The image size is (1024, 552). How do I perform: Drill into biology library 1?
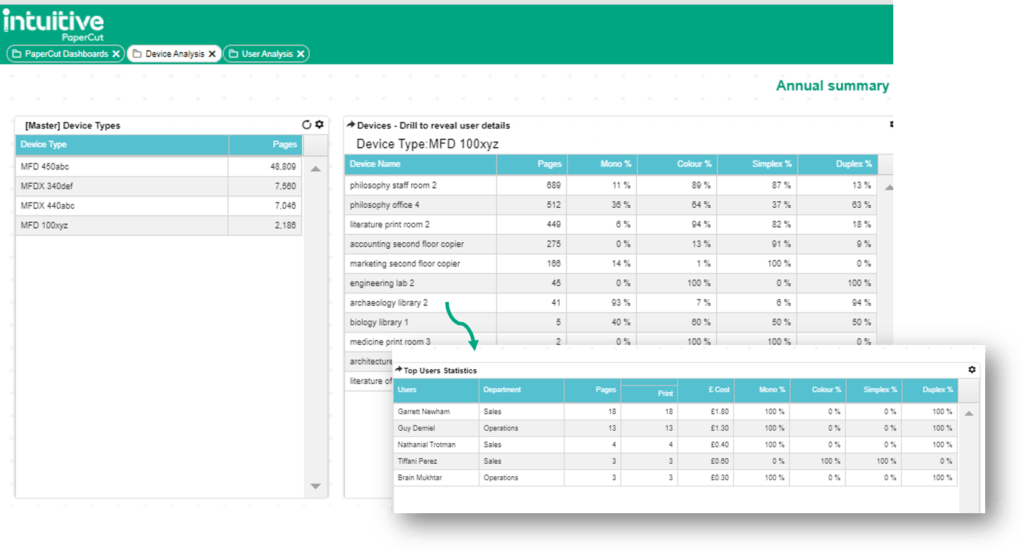coord(611,323)
